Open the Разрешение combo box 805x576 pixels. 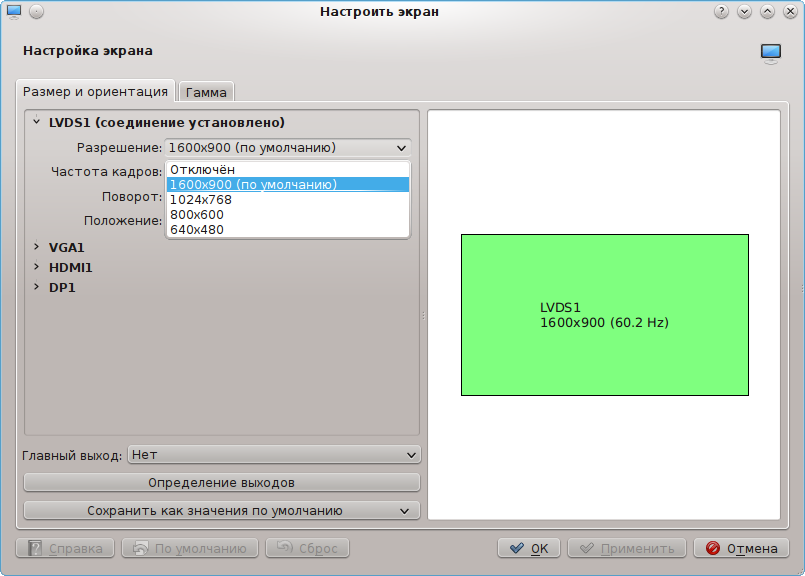point(288,148)
